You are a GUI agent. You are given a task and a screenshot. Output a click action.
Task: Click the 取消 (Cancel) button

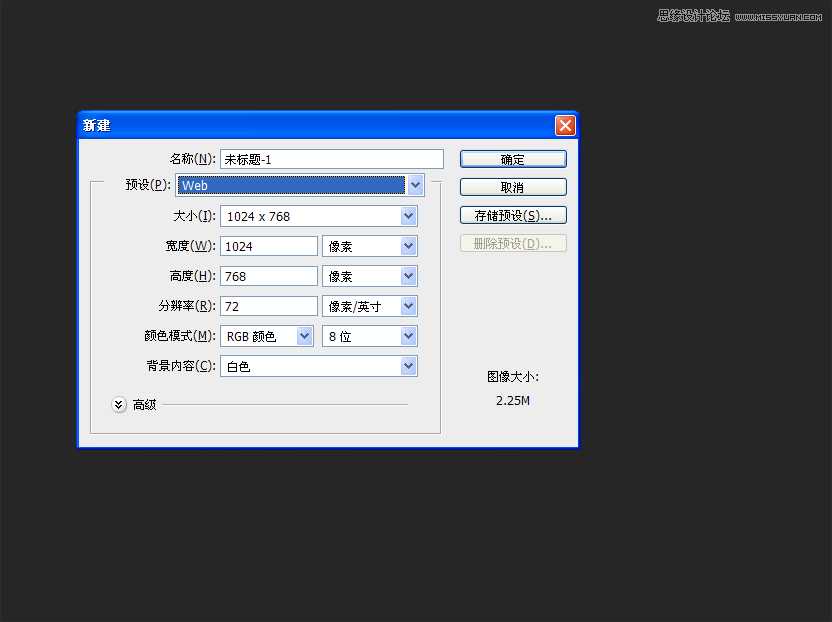click(512, 186)
